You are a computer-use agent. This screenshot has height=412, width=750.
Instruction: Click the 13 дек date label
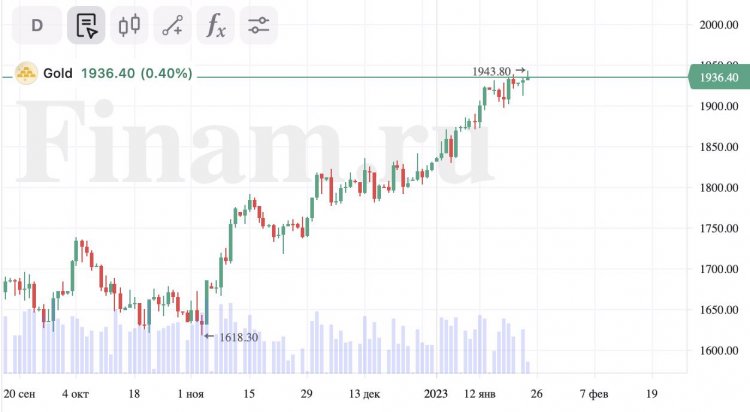coord(364,394)
